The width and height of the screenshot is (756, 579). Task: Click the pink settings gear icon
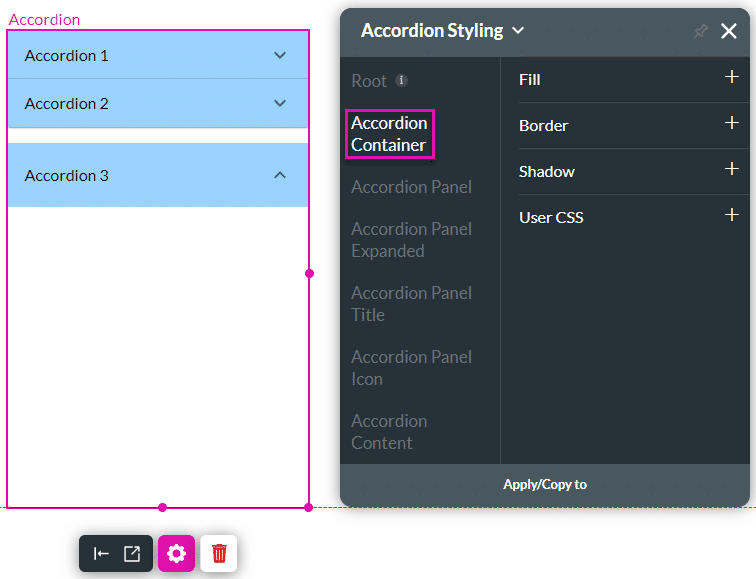[176, 553]
